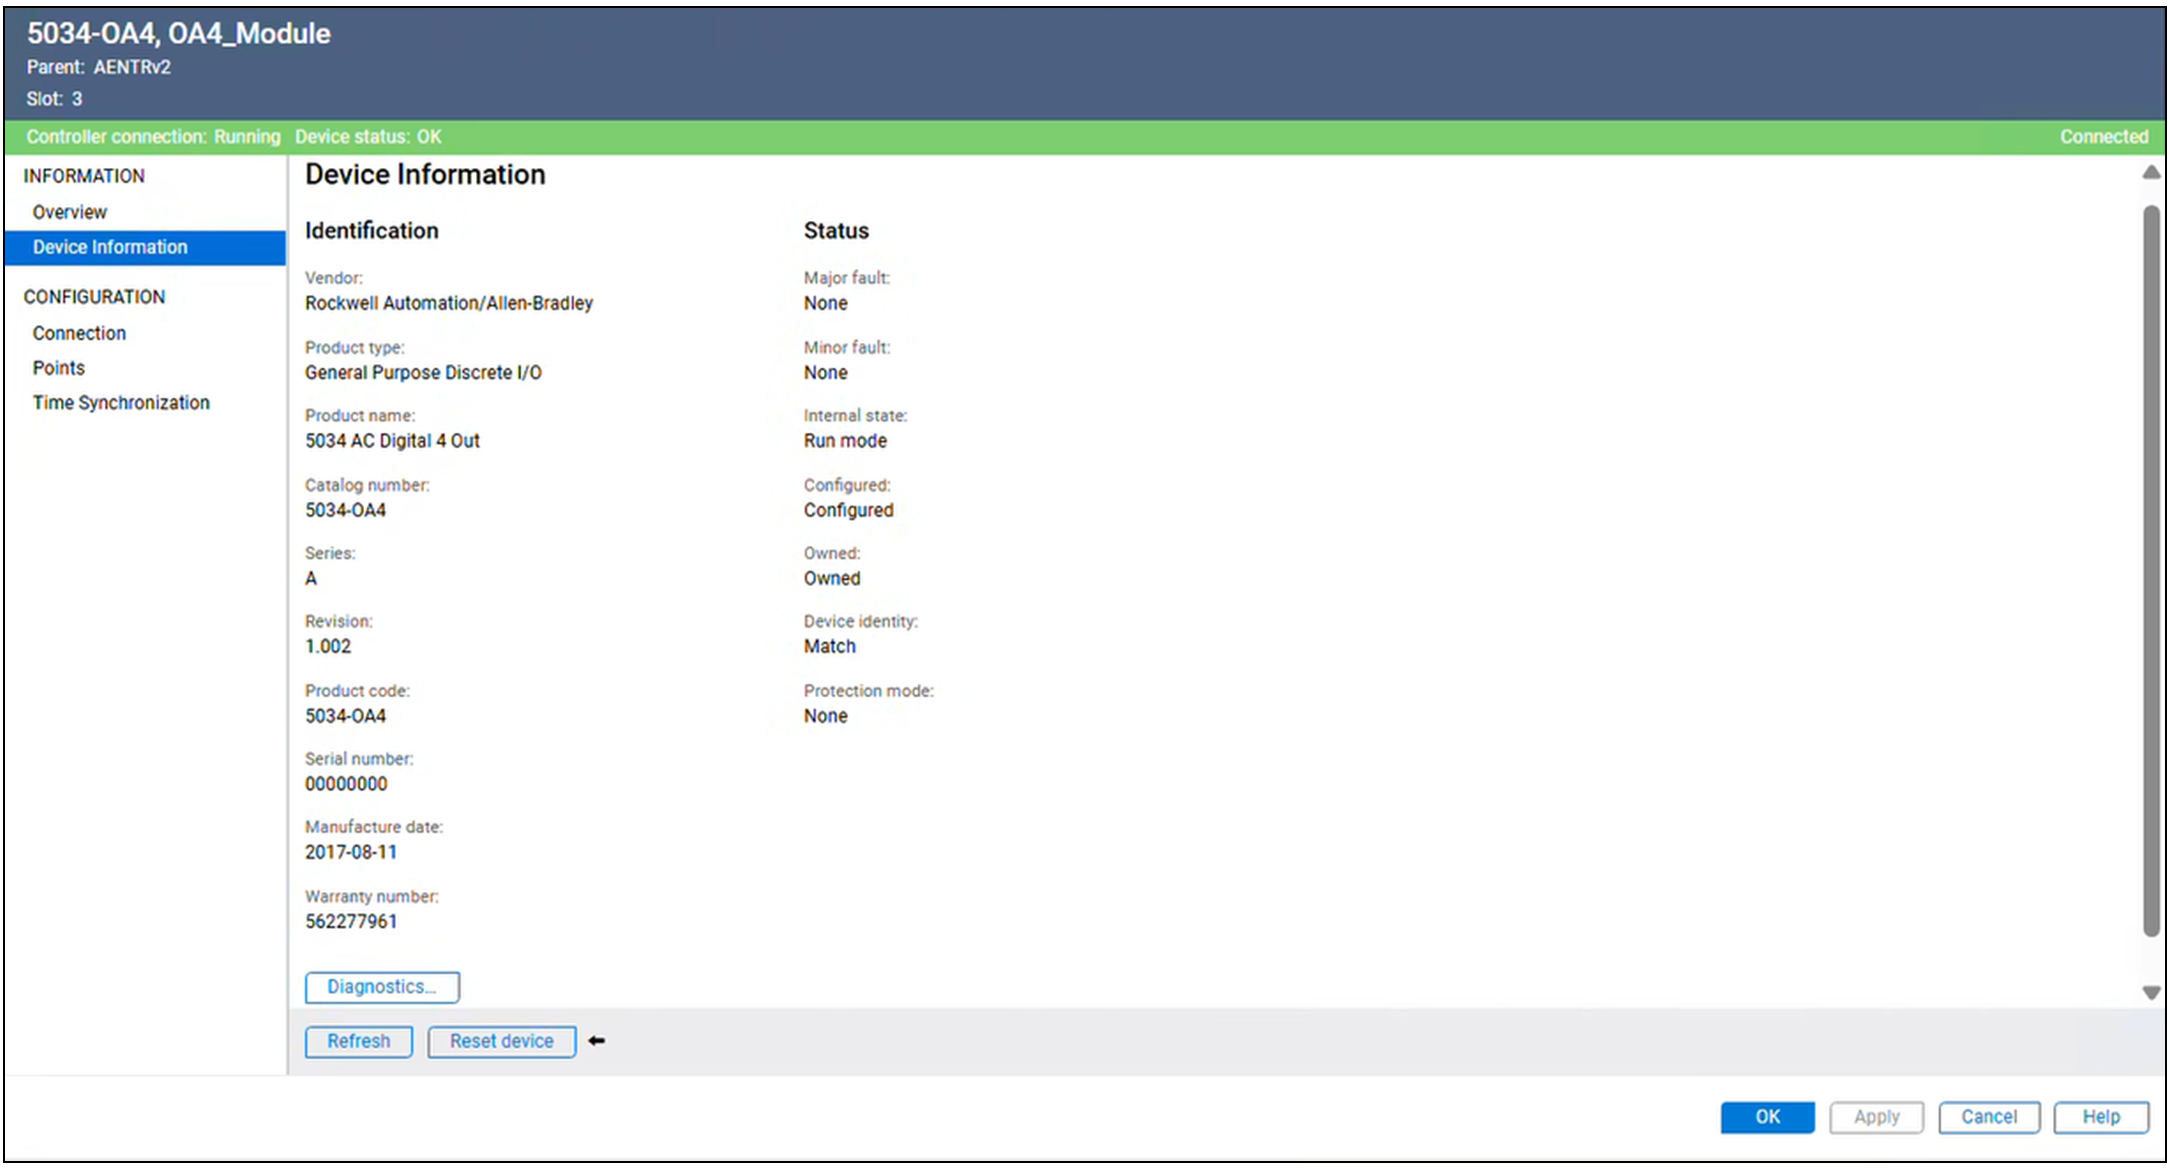The image size is (2170, 1170).
Task: Click the CONFIGURATION section heading
Action: click(94, 297)
